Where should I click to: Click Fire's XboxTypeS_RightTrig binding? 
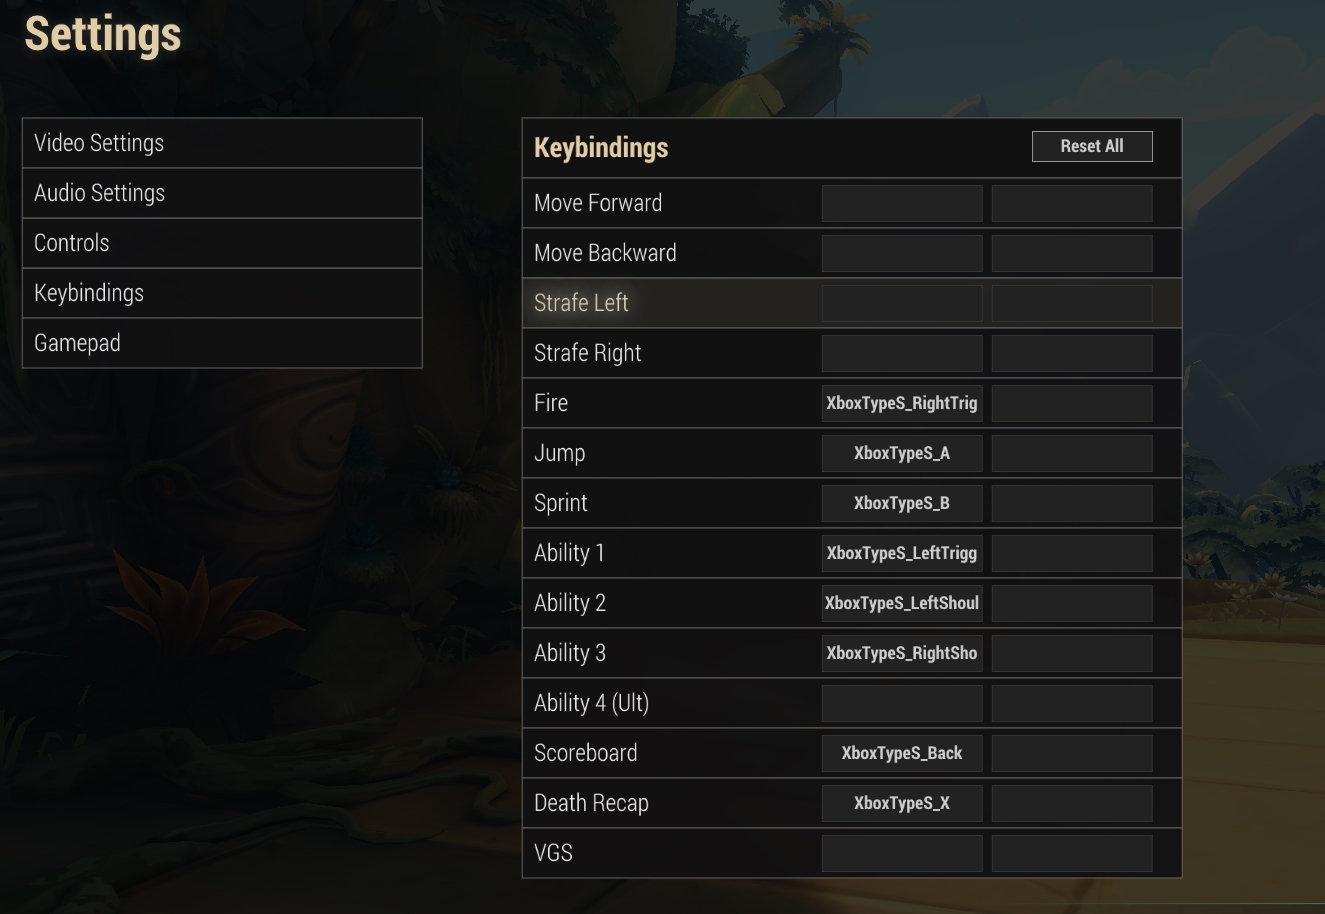[x=902, y=403]
